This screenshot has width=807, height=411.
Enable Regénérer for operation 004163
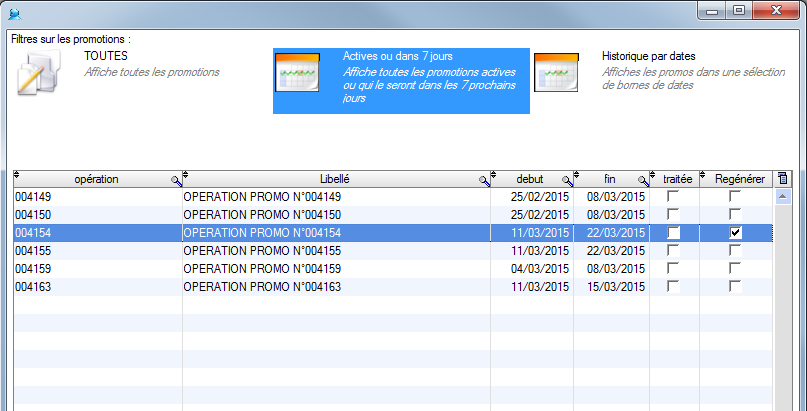[x=736, y=286]
